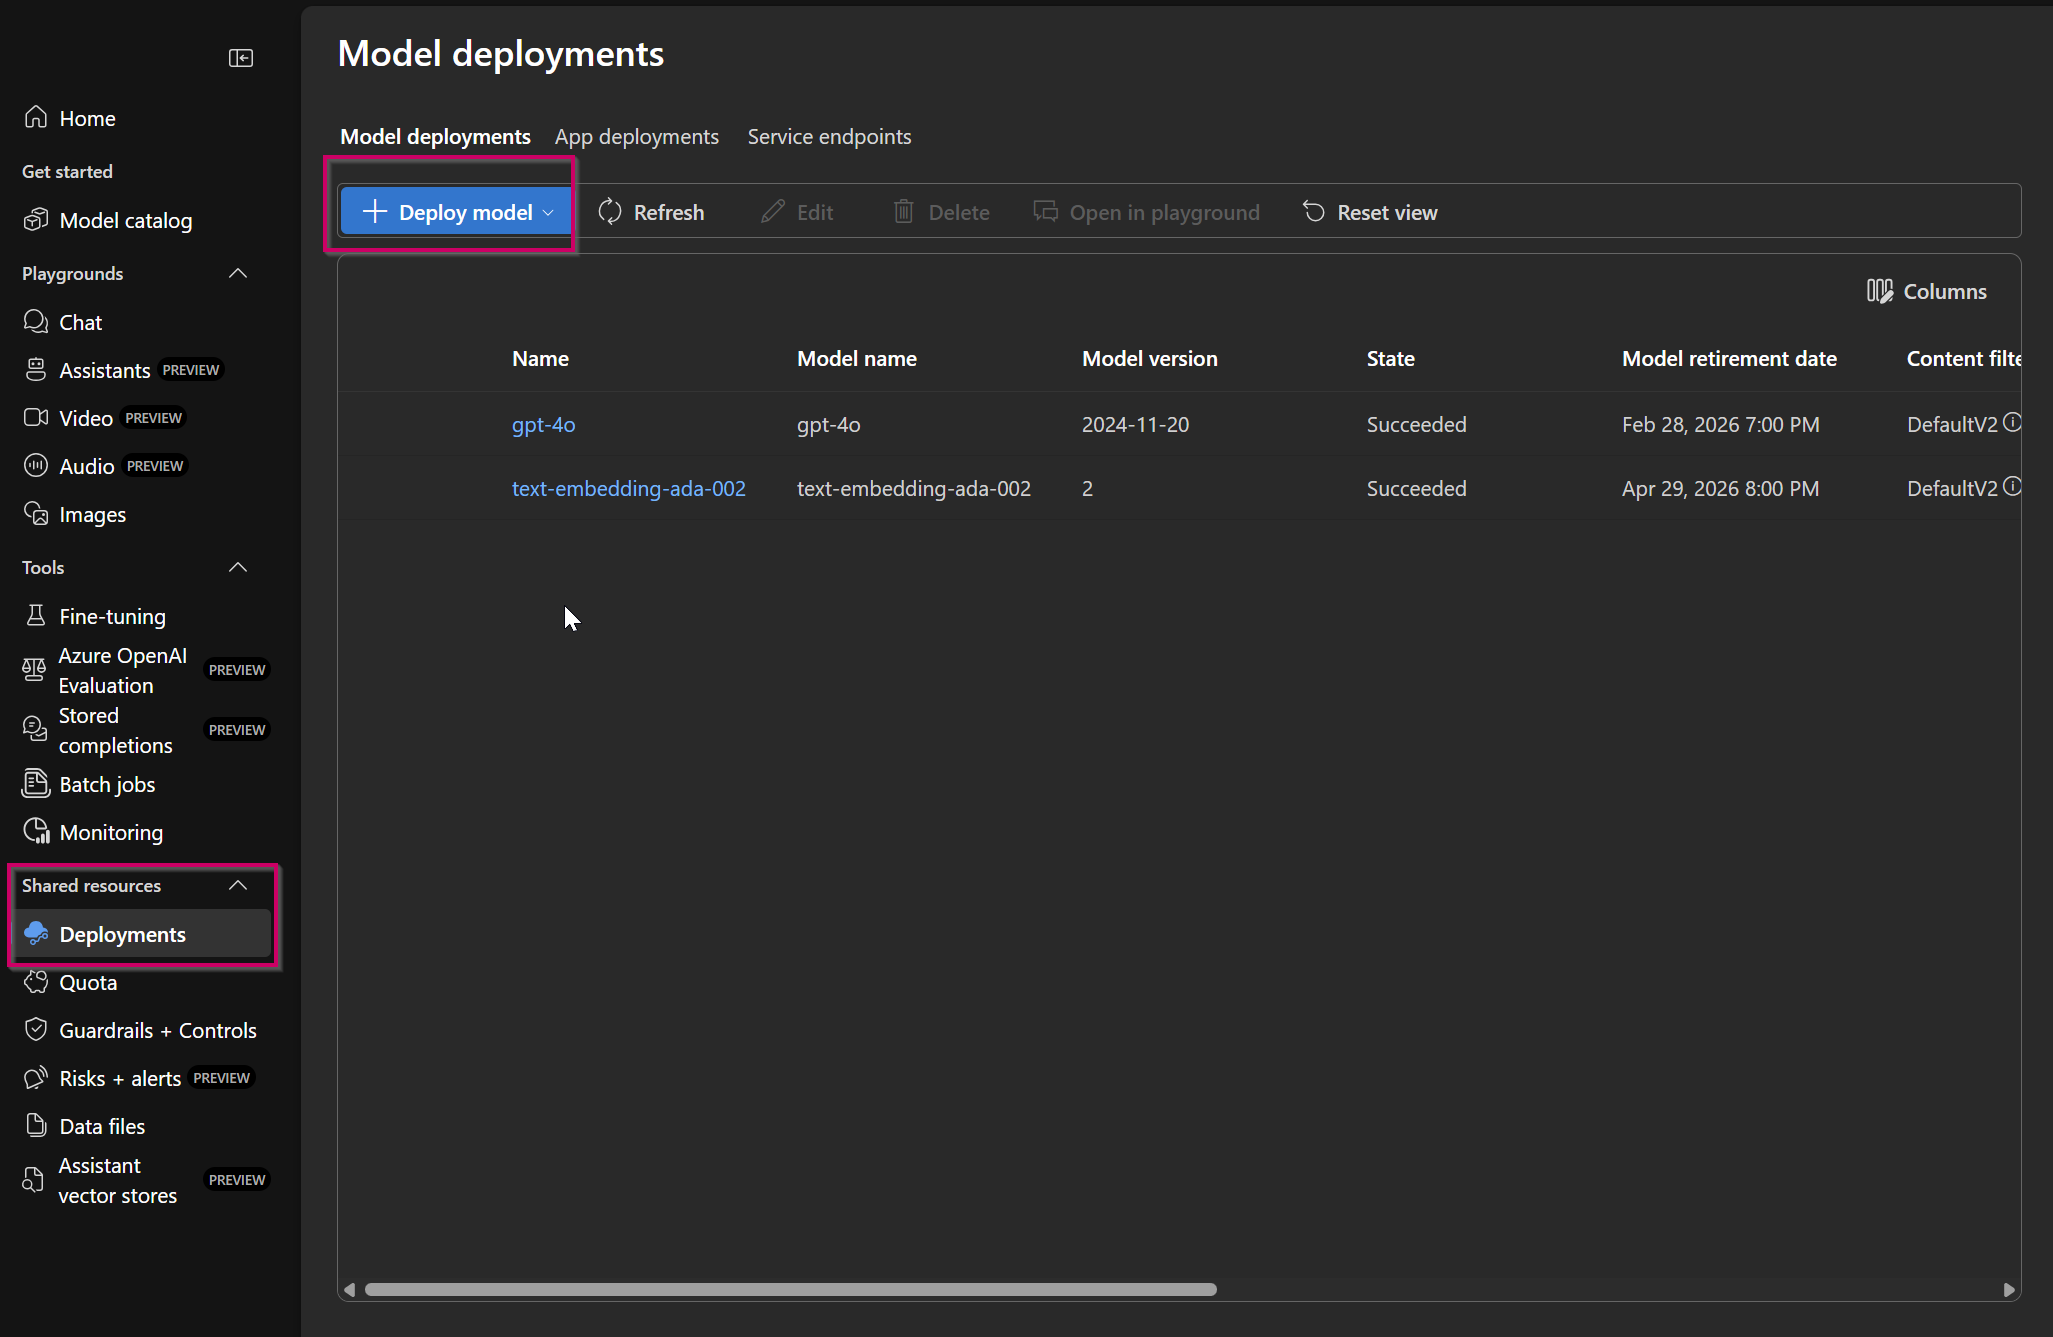Click the Columns button label
The height and width of the screenshot is (1337, 2053).
[x=1945, y=291]
